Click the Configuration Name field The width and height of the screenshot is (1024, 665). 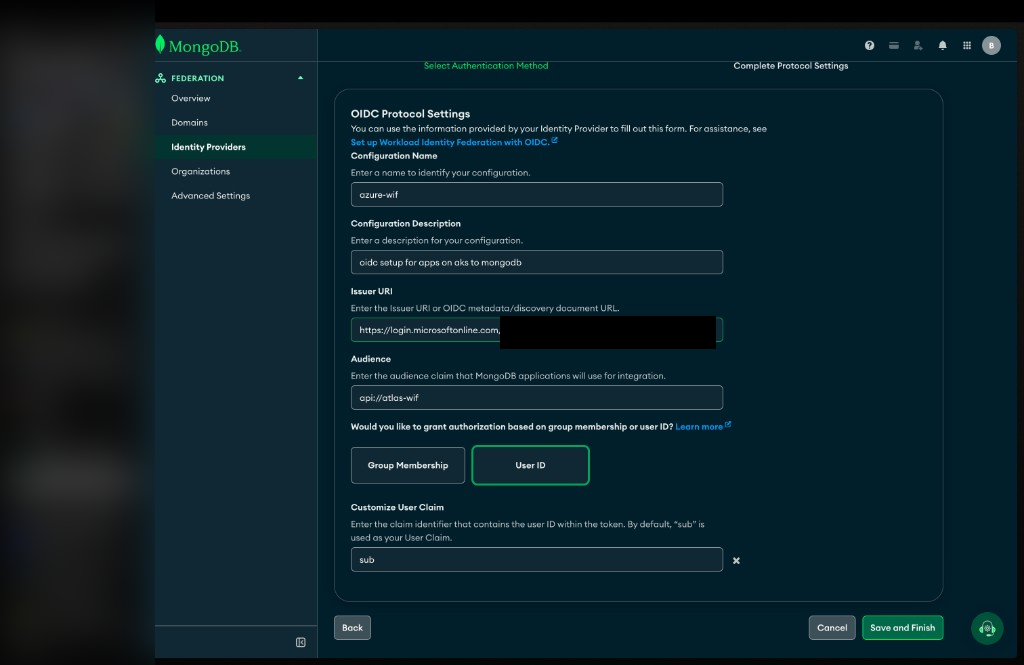pos(537,195)
